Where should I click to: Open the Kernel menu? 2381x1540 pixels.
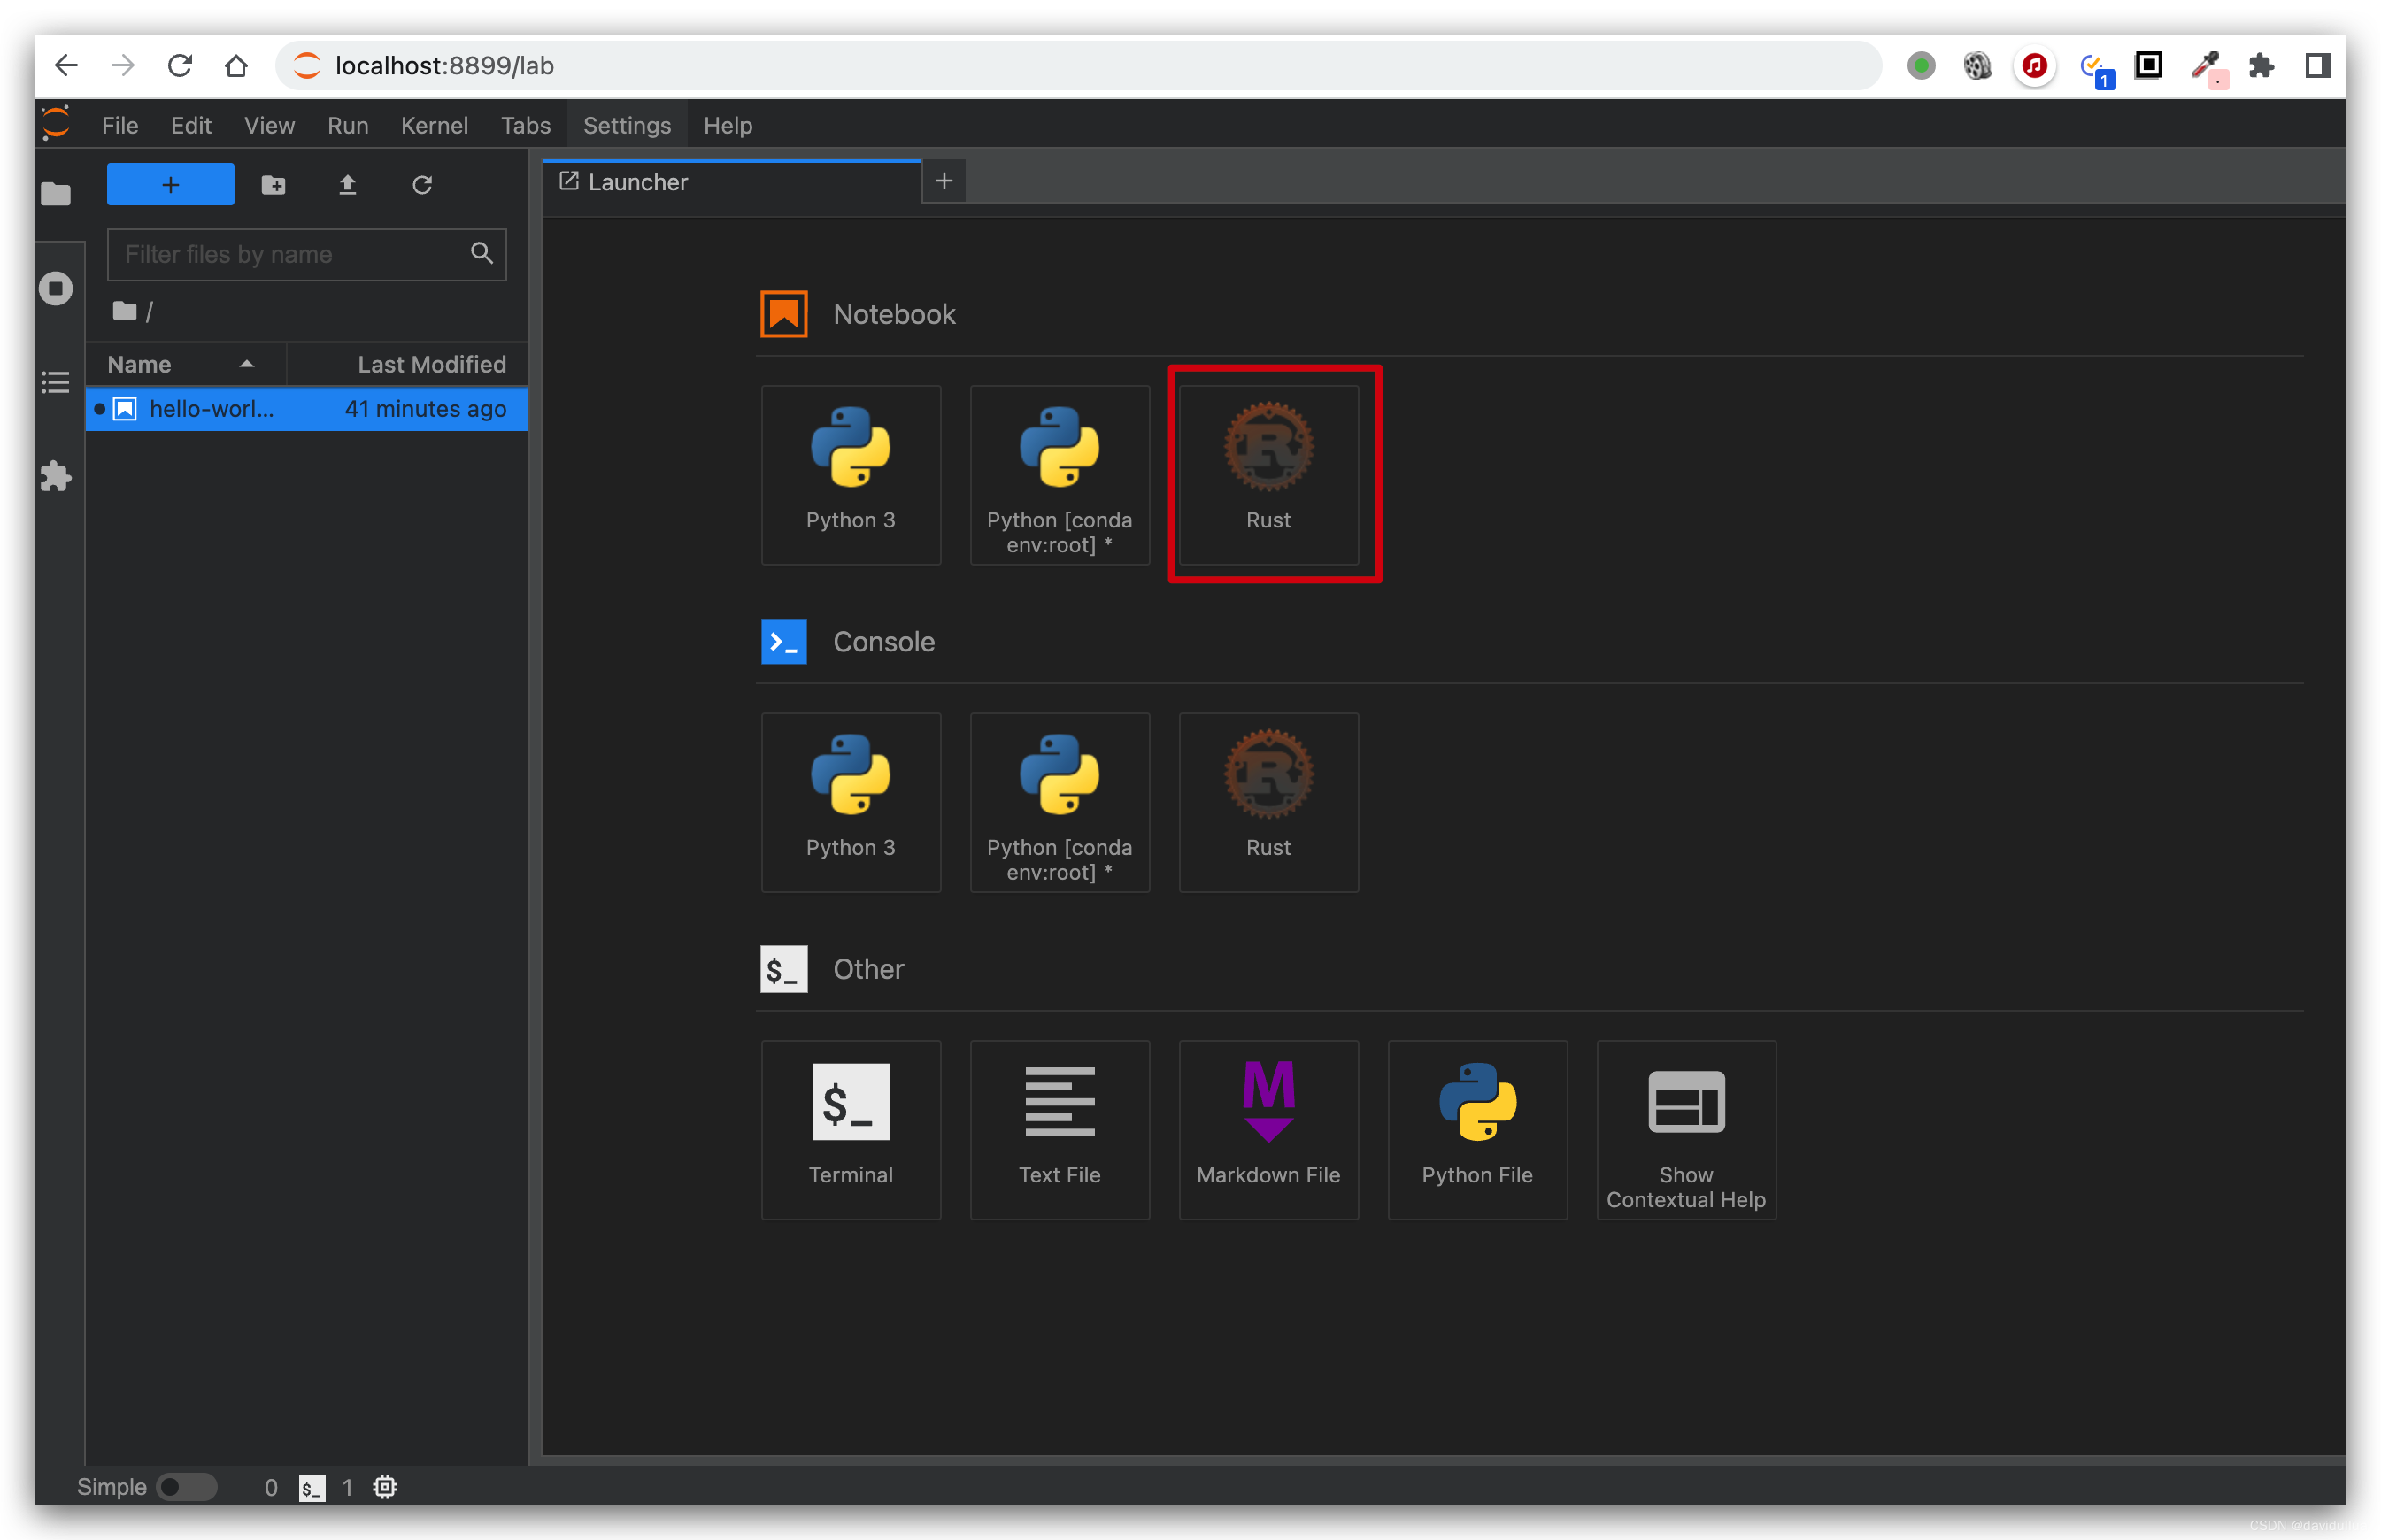[x=434, y=126]
